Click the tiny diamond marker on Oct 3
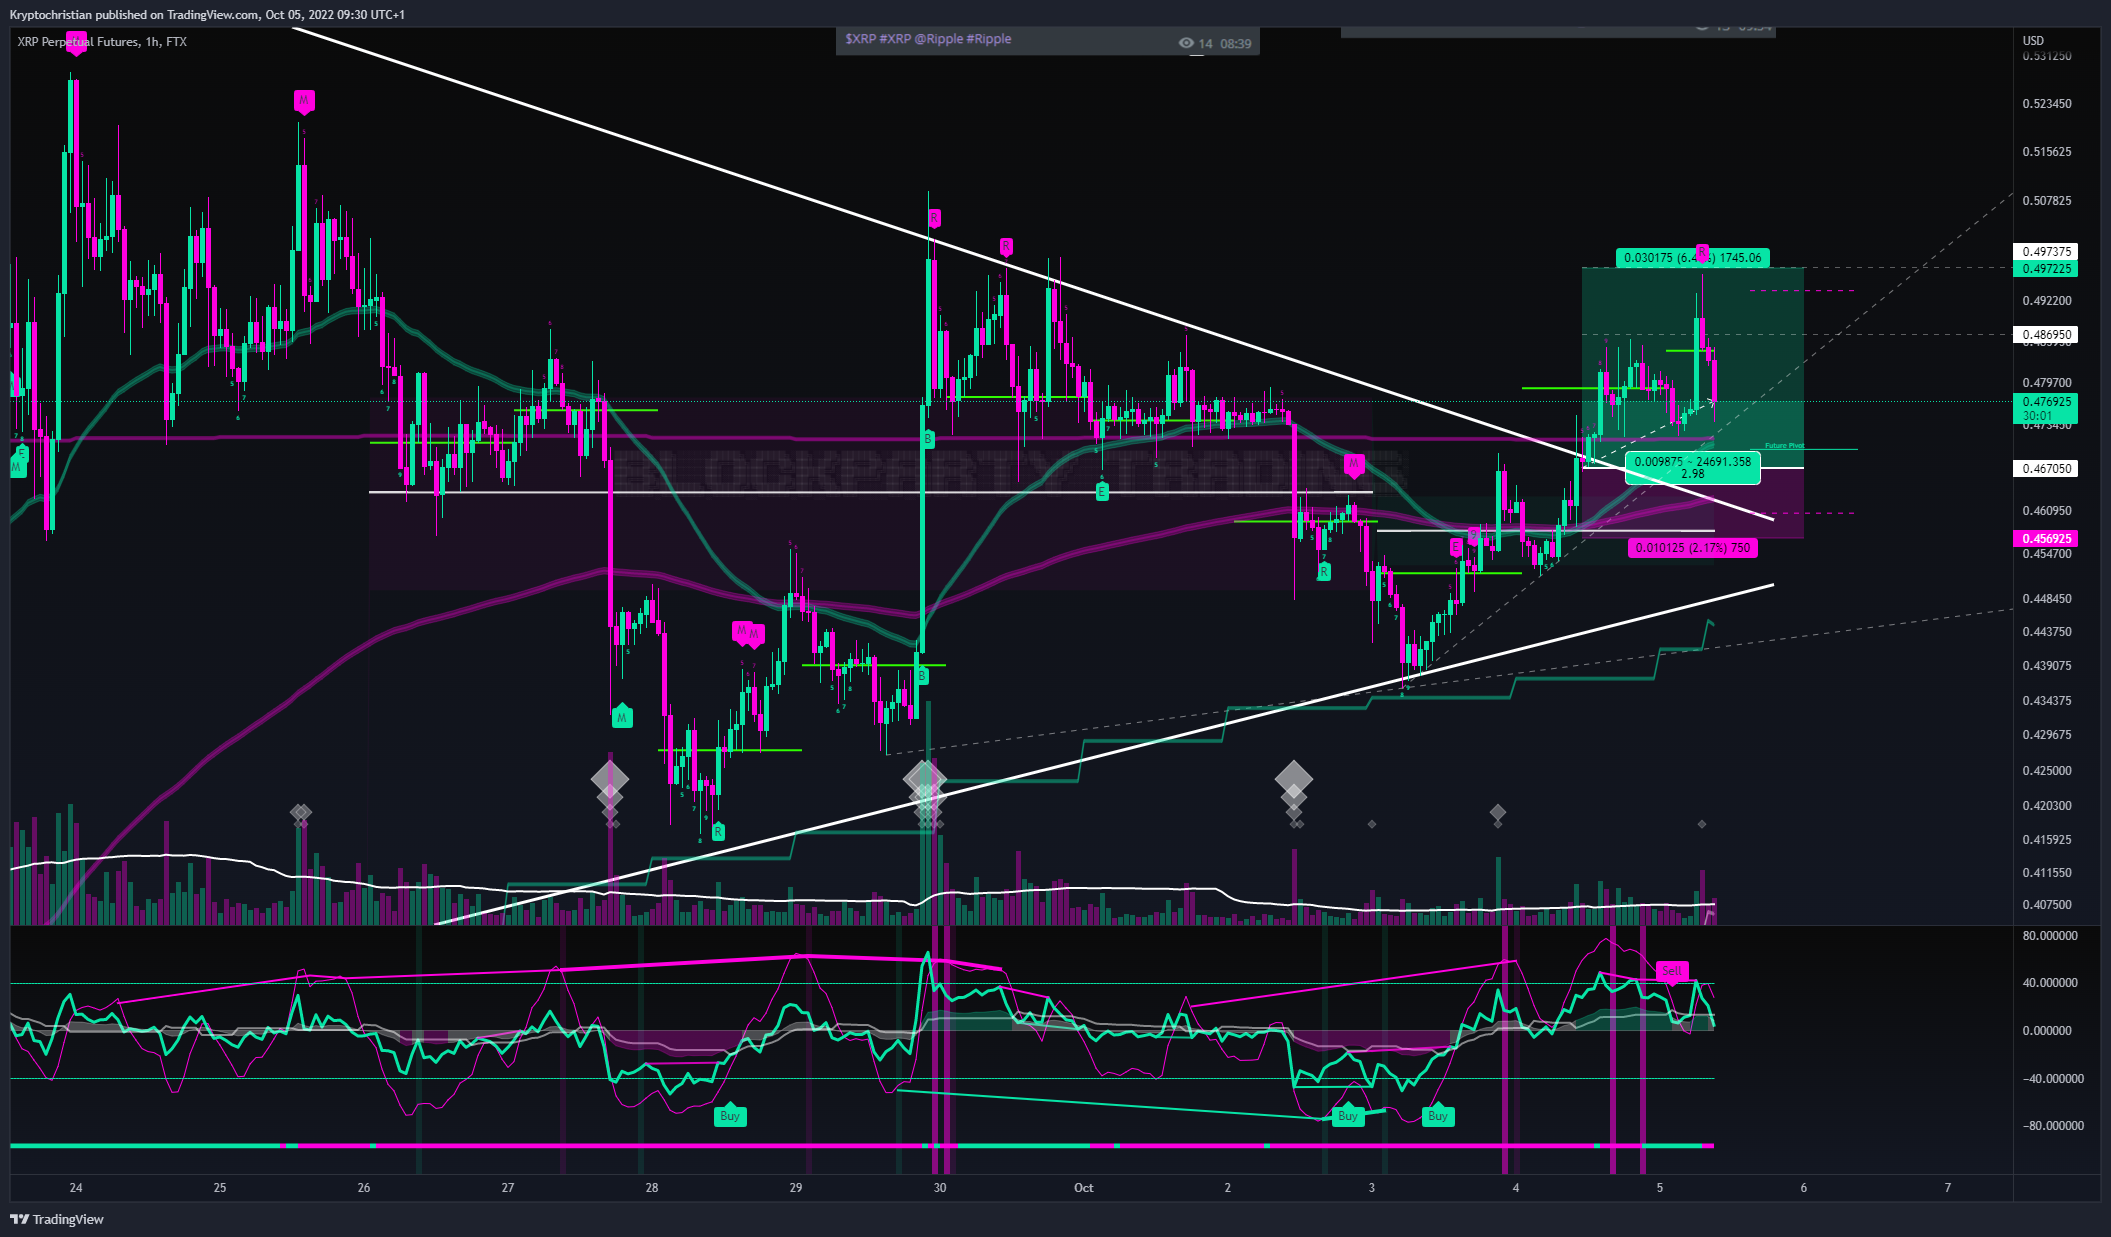 [1372, 824]
